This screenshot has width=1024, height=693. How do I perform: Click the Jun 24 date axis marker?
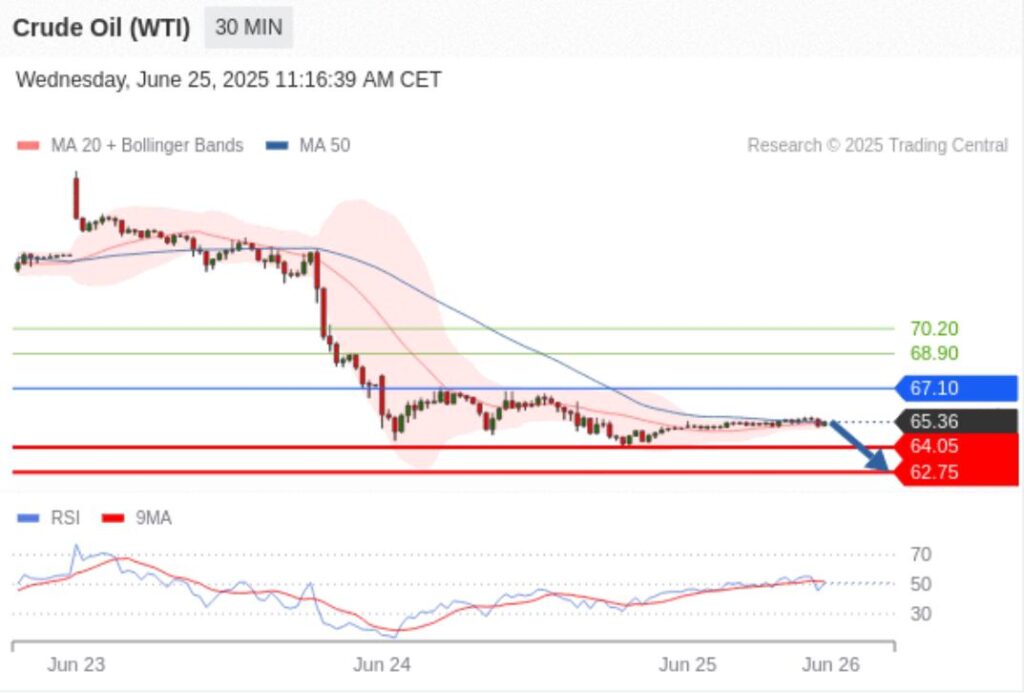[383, 665]
